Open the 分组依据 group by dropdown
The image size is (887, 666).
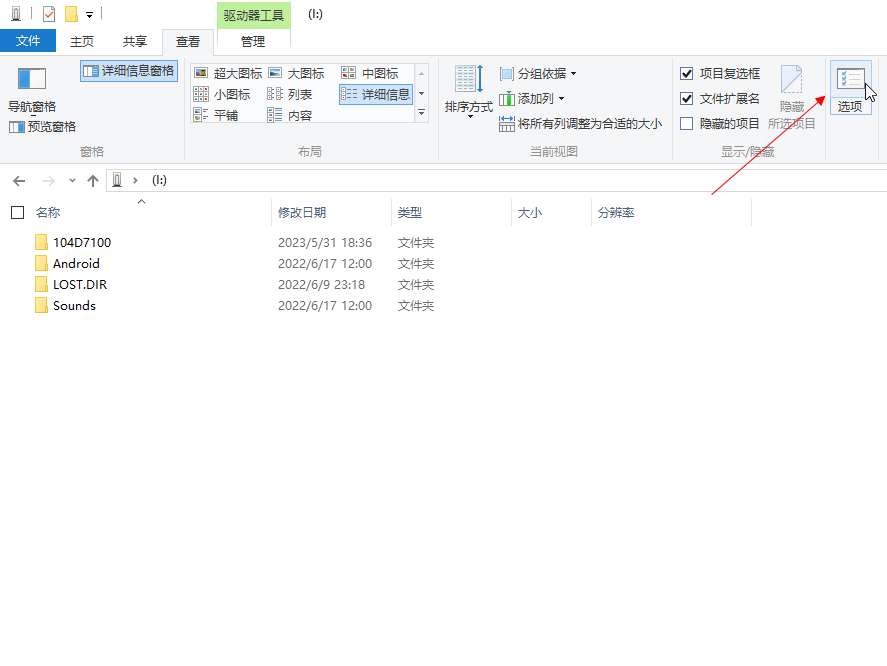[x=538, y=74]
